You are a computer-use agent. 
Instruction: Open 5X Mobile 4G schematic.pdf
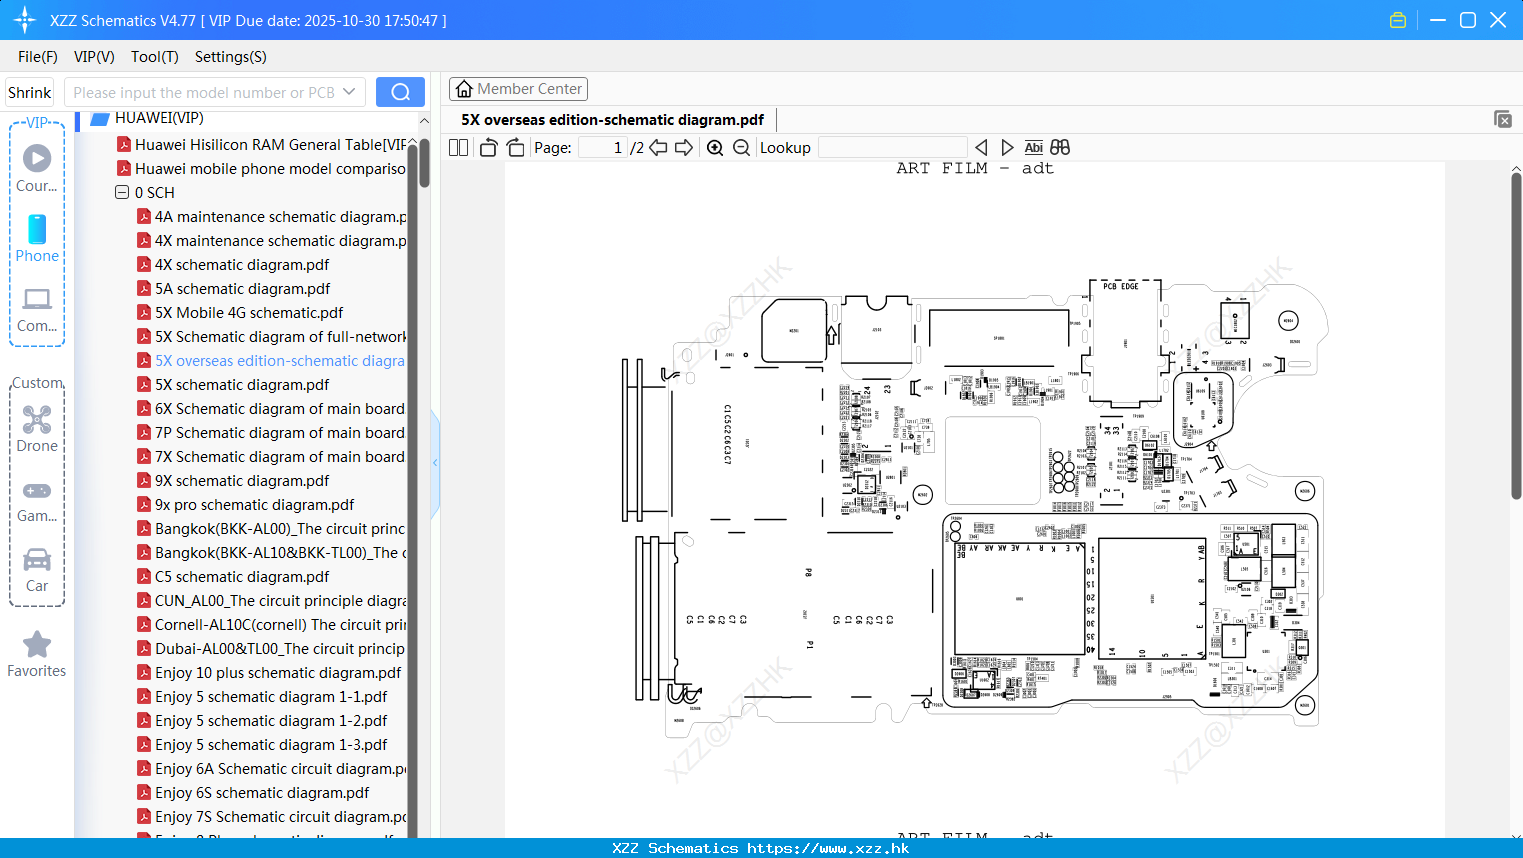coord(249,312)
